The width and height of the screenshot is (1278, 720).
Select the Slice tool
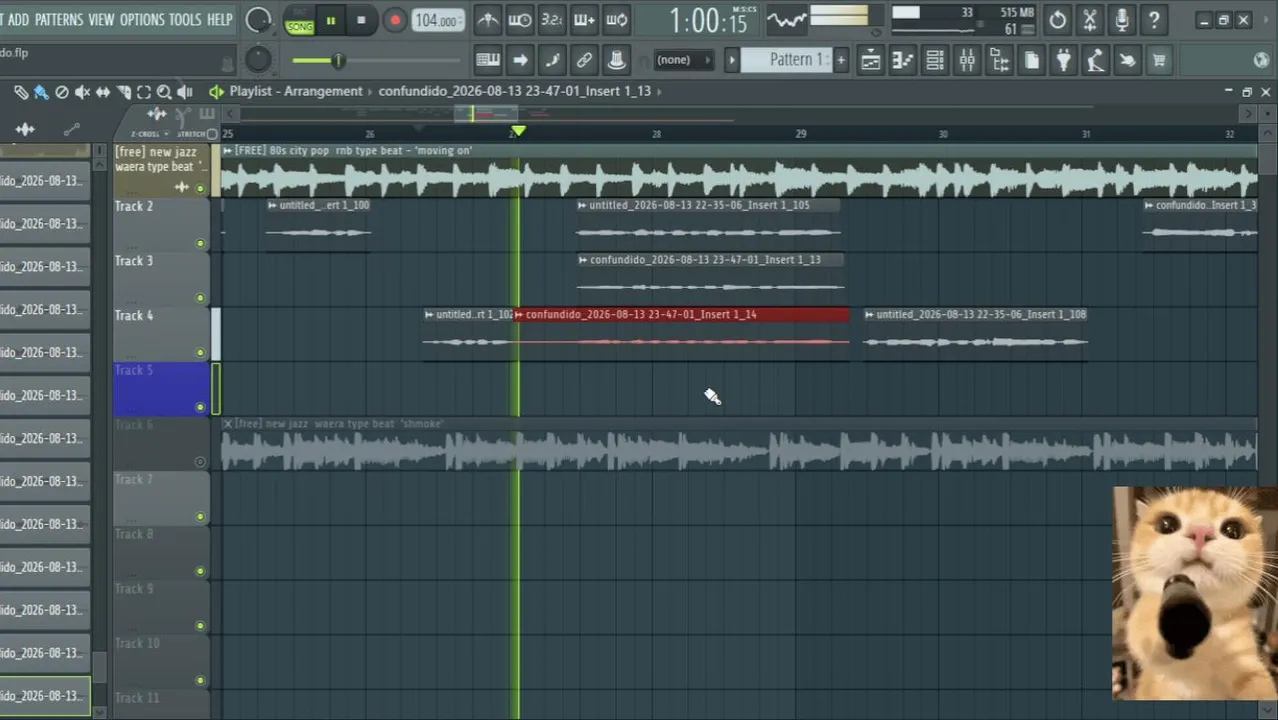click(x=124, y=92)
